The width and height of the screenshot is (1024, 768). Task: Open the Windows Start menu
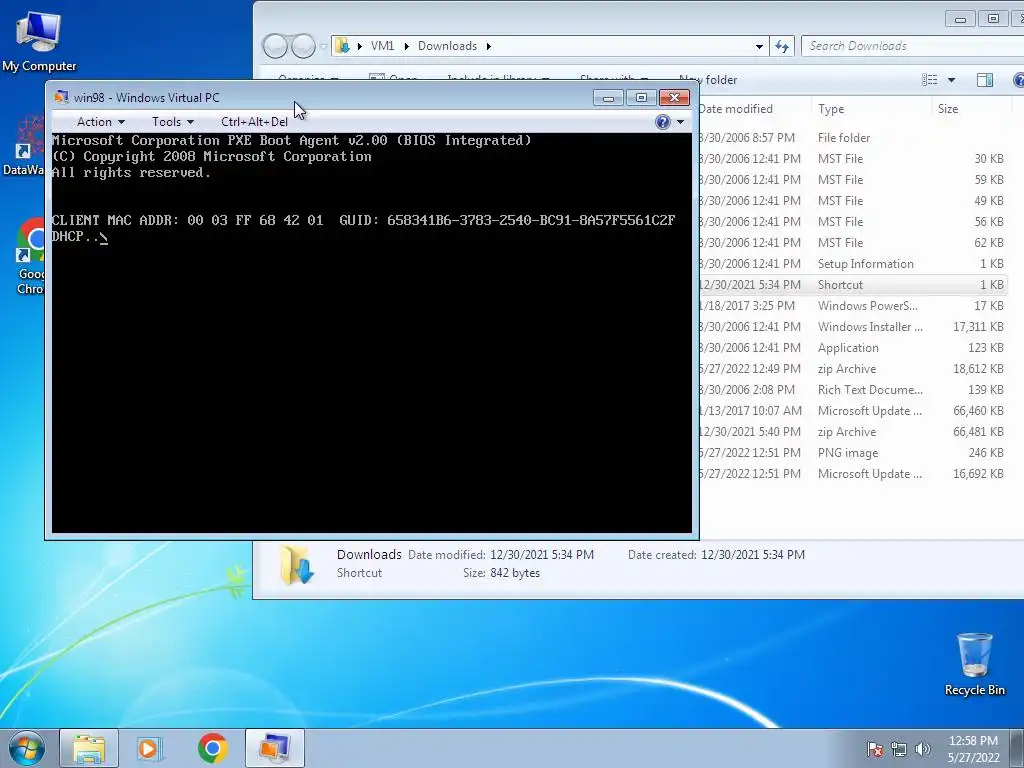(x=27, y=748)
